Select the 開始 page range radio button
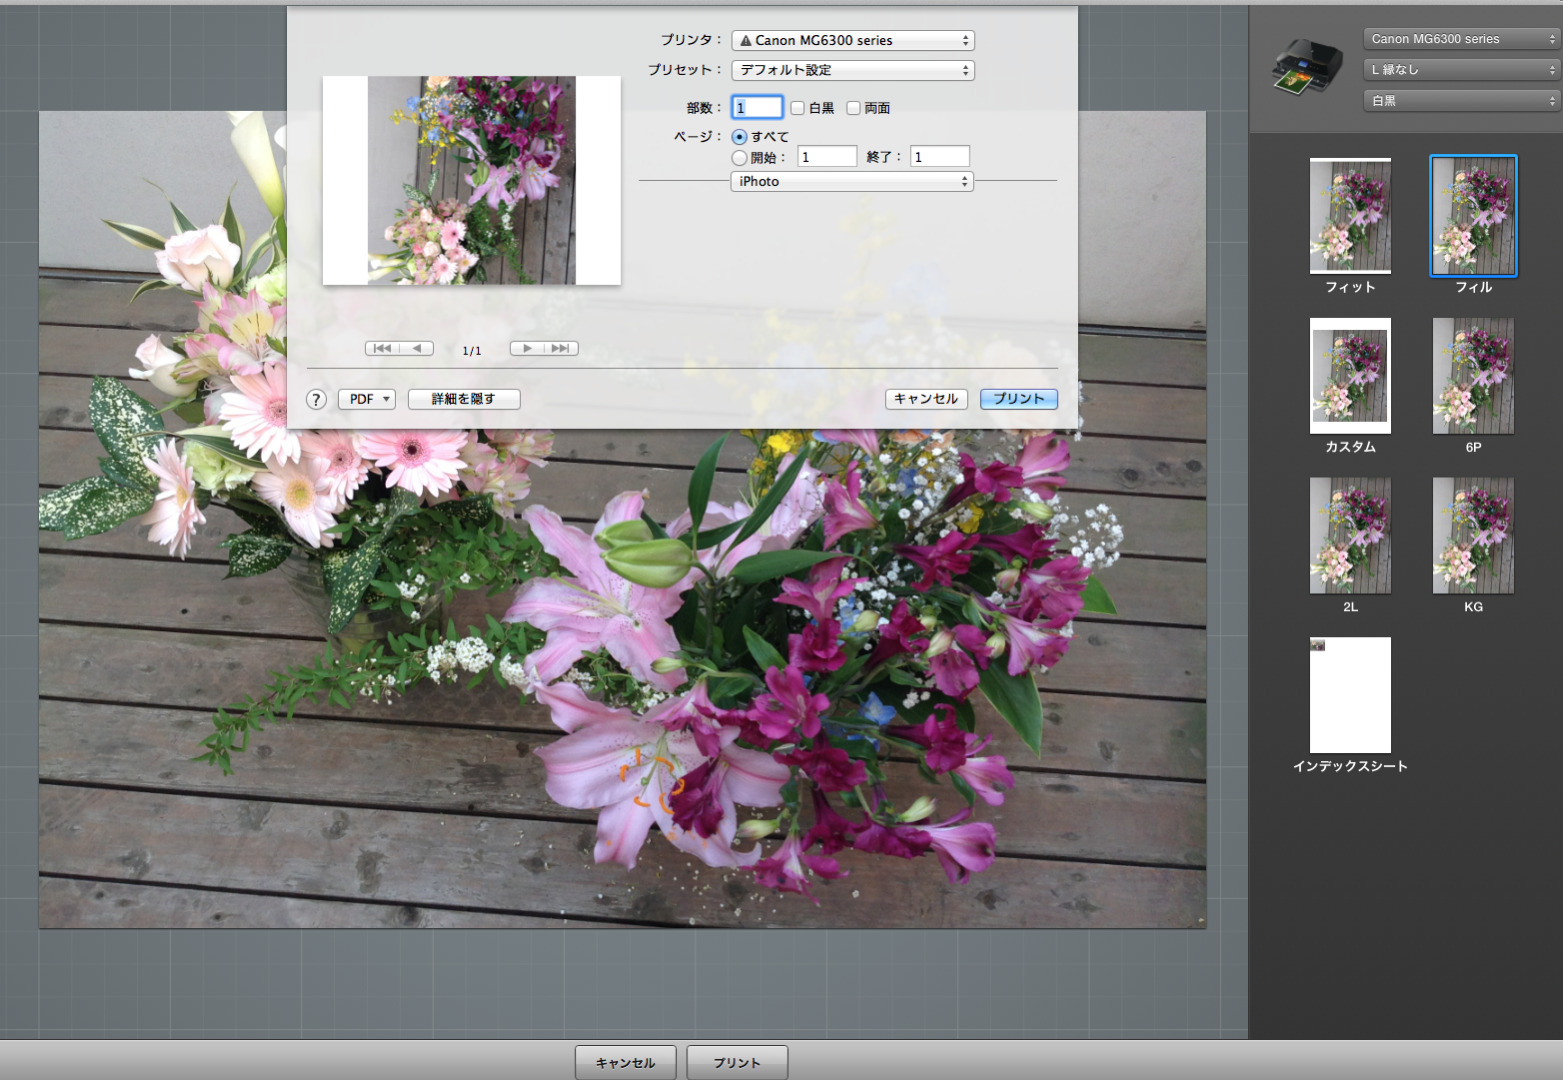This screenshot has height=1080, width=1563. click(740, 158)
